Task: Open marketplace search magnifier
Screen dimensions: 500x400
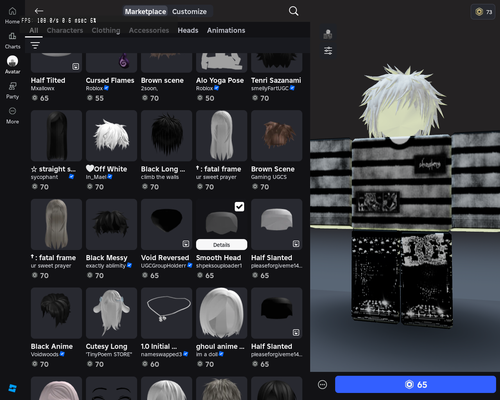Action: [x=293, y=11]
